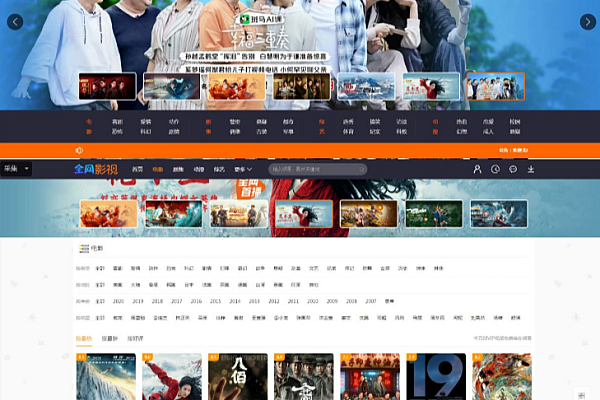
Task: Sort by 按最热 tab
Action: tap(84, 339)
